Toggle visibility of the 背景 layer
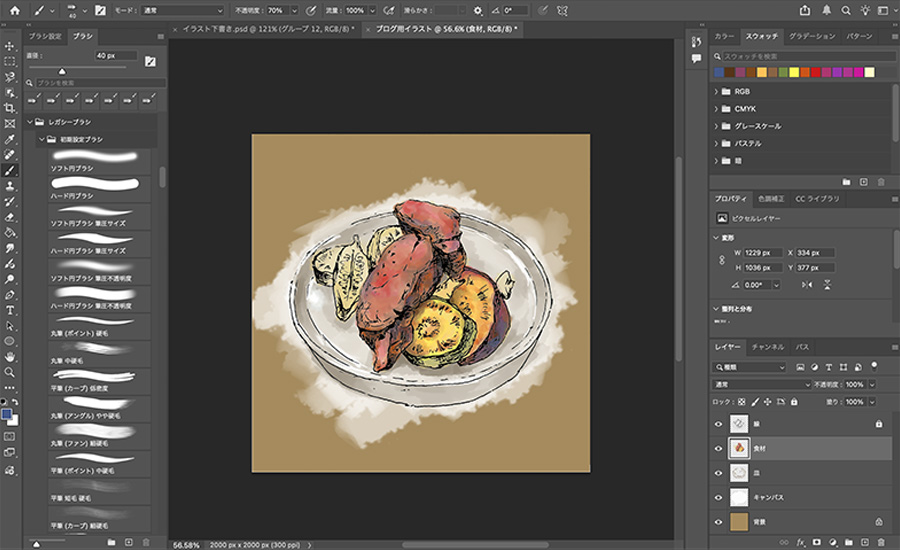 tap(718, 521)
